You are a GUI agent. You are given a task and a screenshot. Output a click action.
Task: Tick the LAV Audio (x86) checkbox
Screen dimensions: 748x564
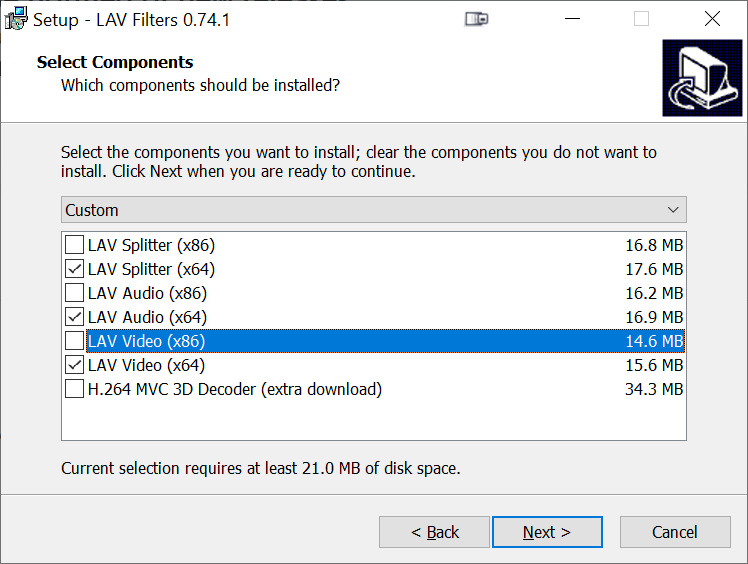[x=74, y=292]
